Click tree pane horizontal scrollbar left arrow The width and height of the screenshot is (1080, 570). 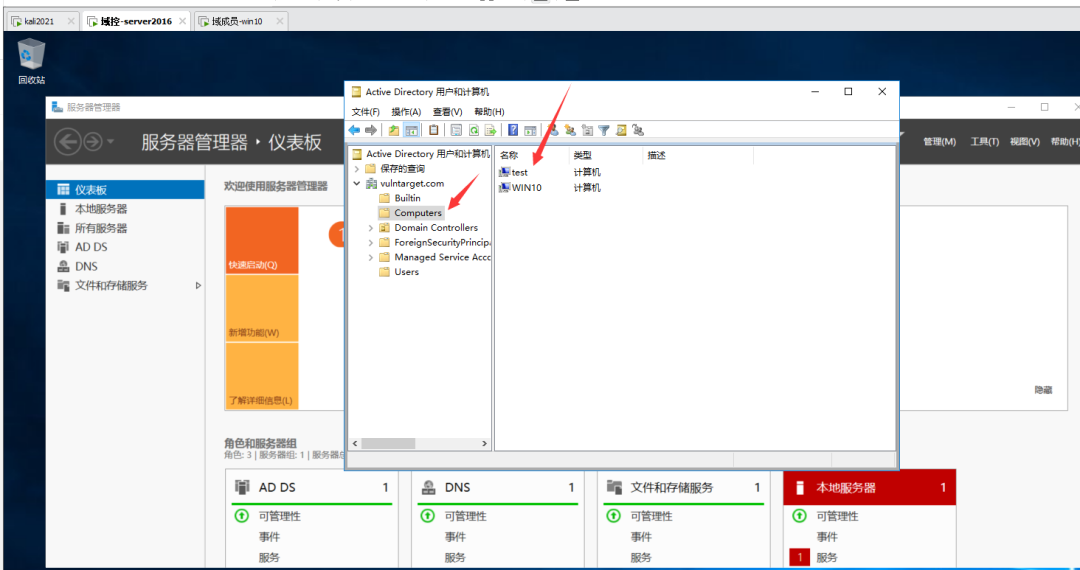[355, 444]
